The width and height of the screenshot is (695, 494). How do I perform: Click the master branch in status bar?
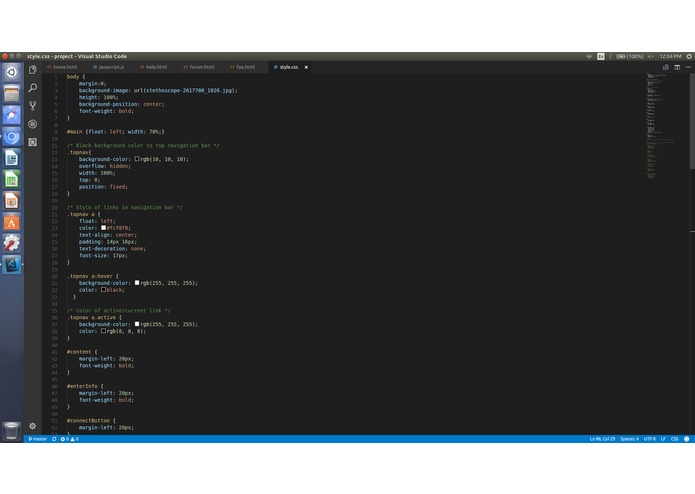[38, 439]
